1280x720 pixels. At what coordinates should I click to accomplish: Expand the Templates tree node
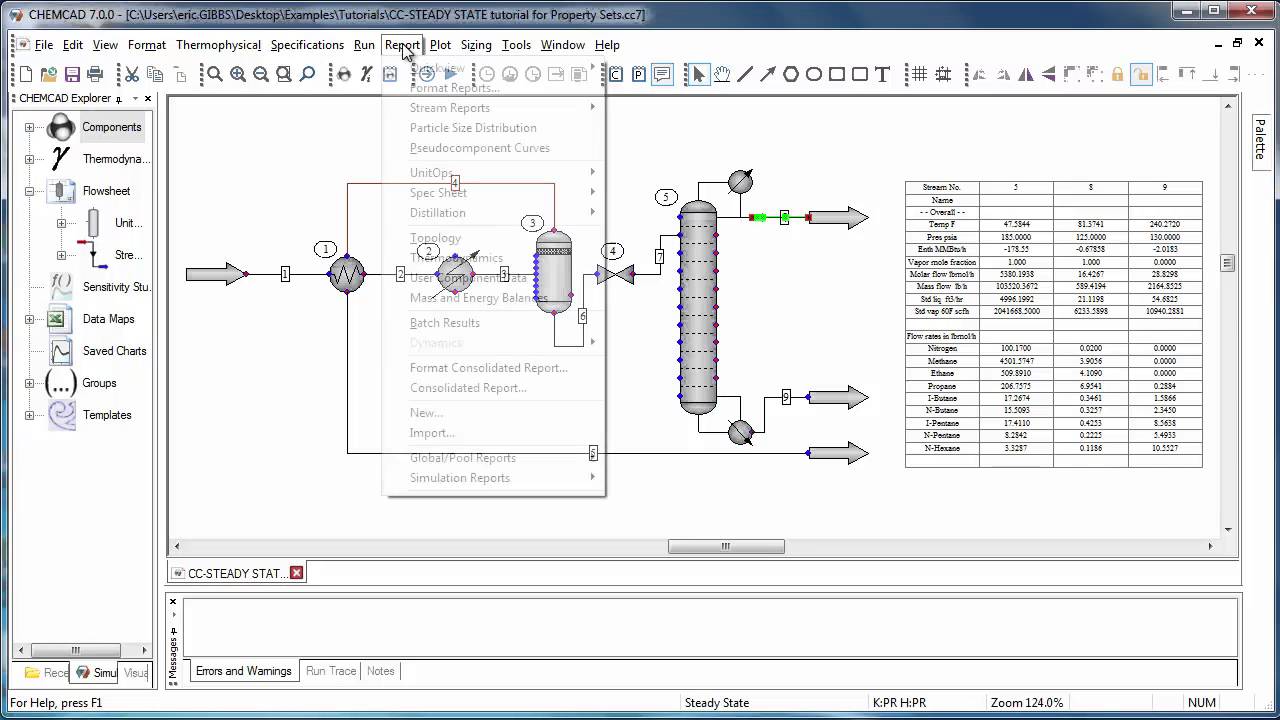[29, 415]
